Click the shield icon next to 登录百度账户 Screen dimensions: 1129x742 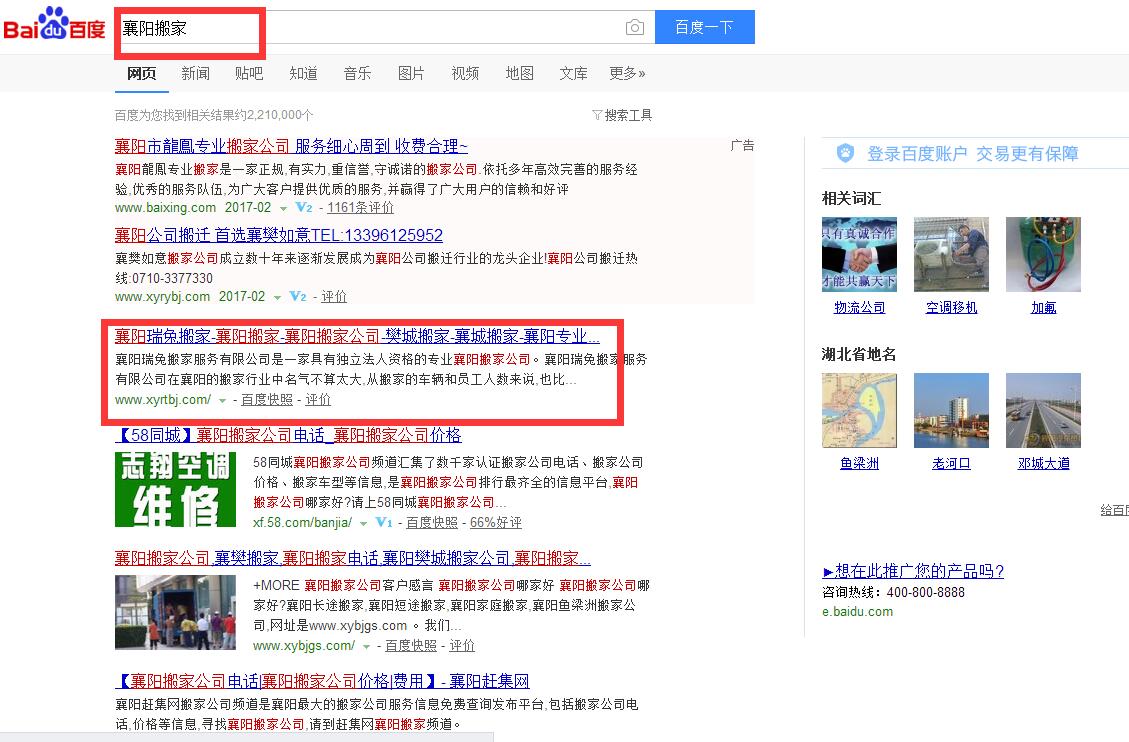pos(845,153)
